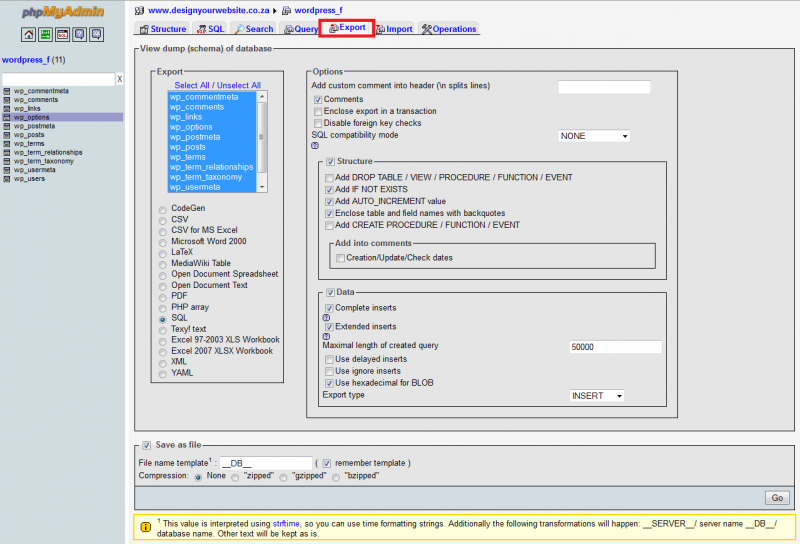Open help icon under Complete inserts
Image resolution: width=800 pixels, height=544 pixels.
327,317
